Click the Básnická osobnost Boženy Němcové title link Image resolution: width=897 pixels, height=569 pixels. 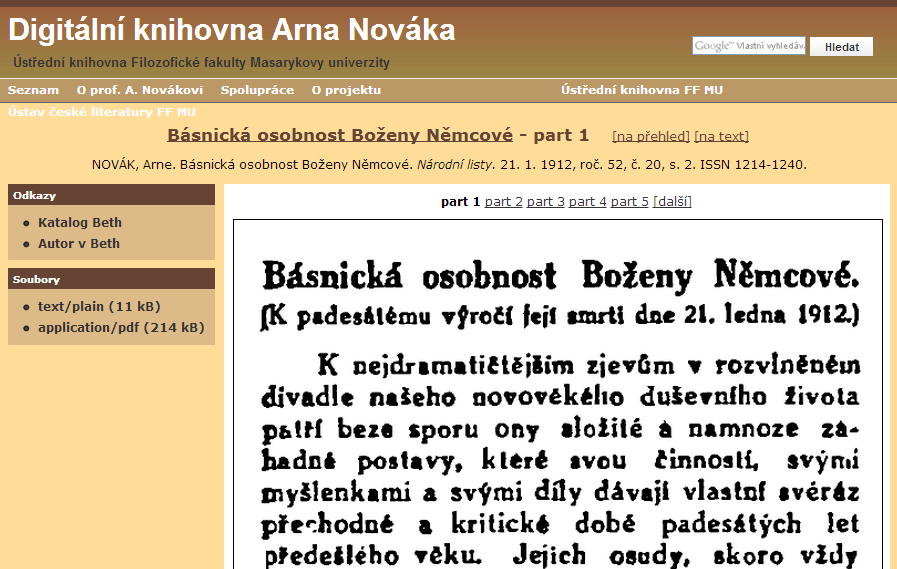coord(340,135)
